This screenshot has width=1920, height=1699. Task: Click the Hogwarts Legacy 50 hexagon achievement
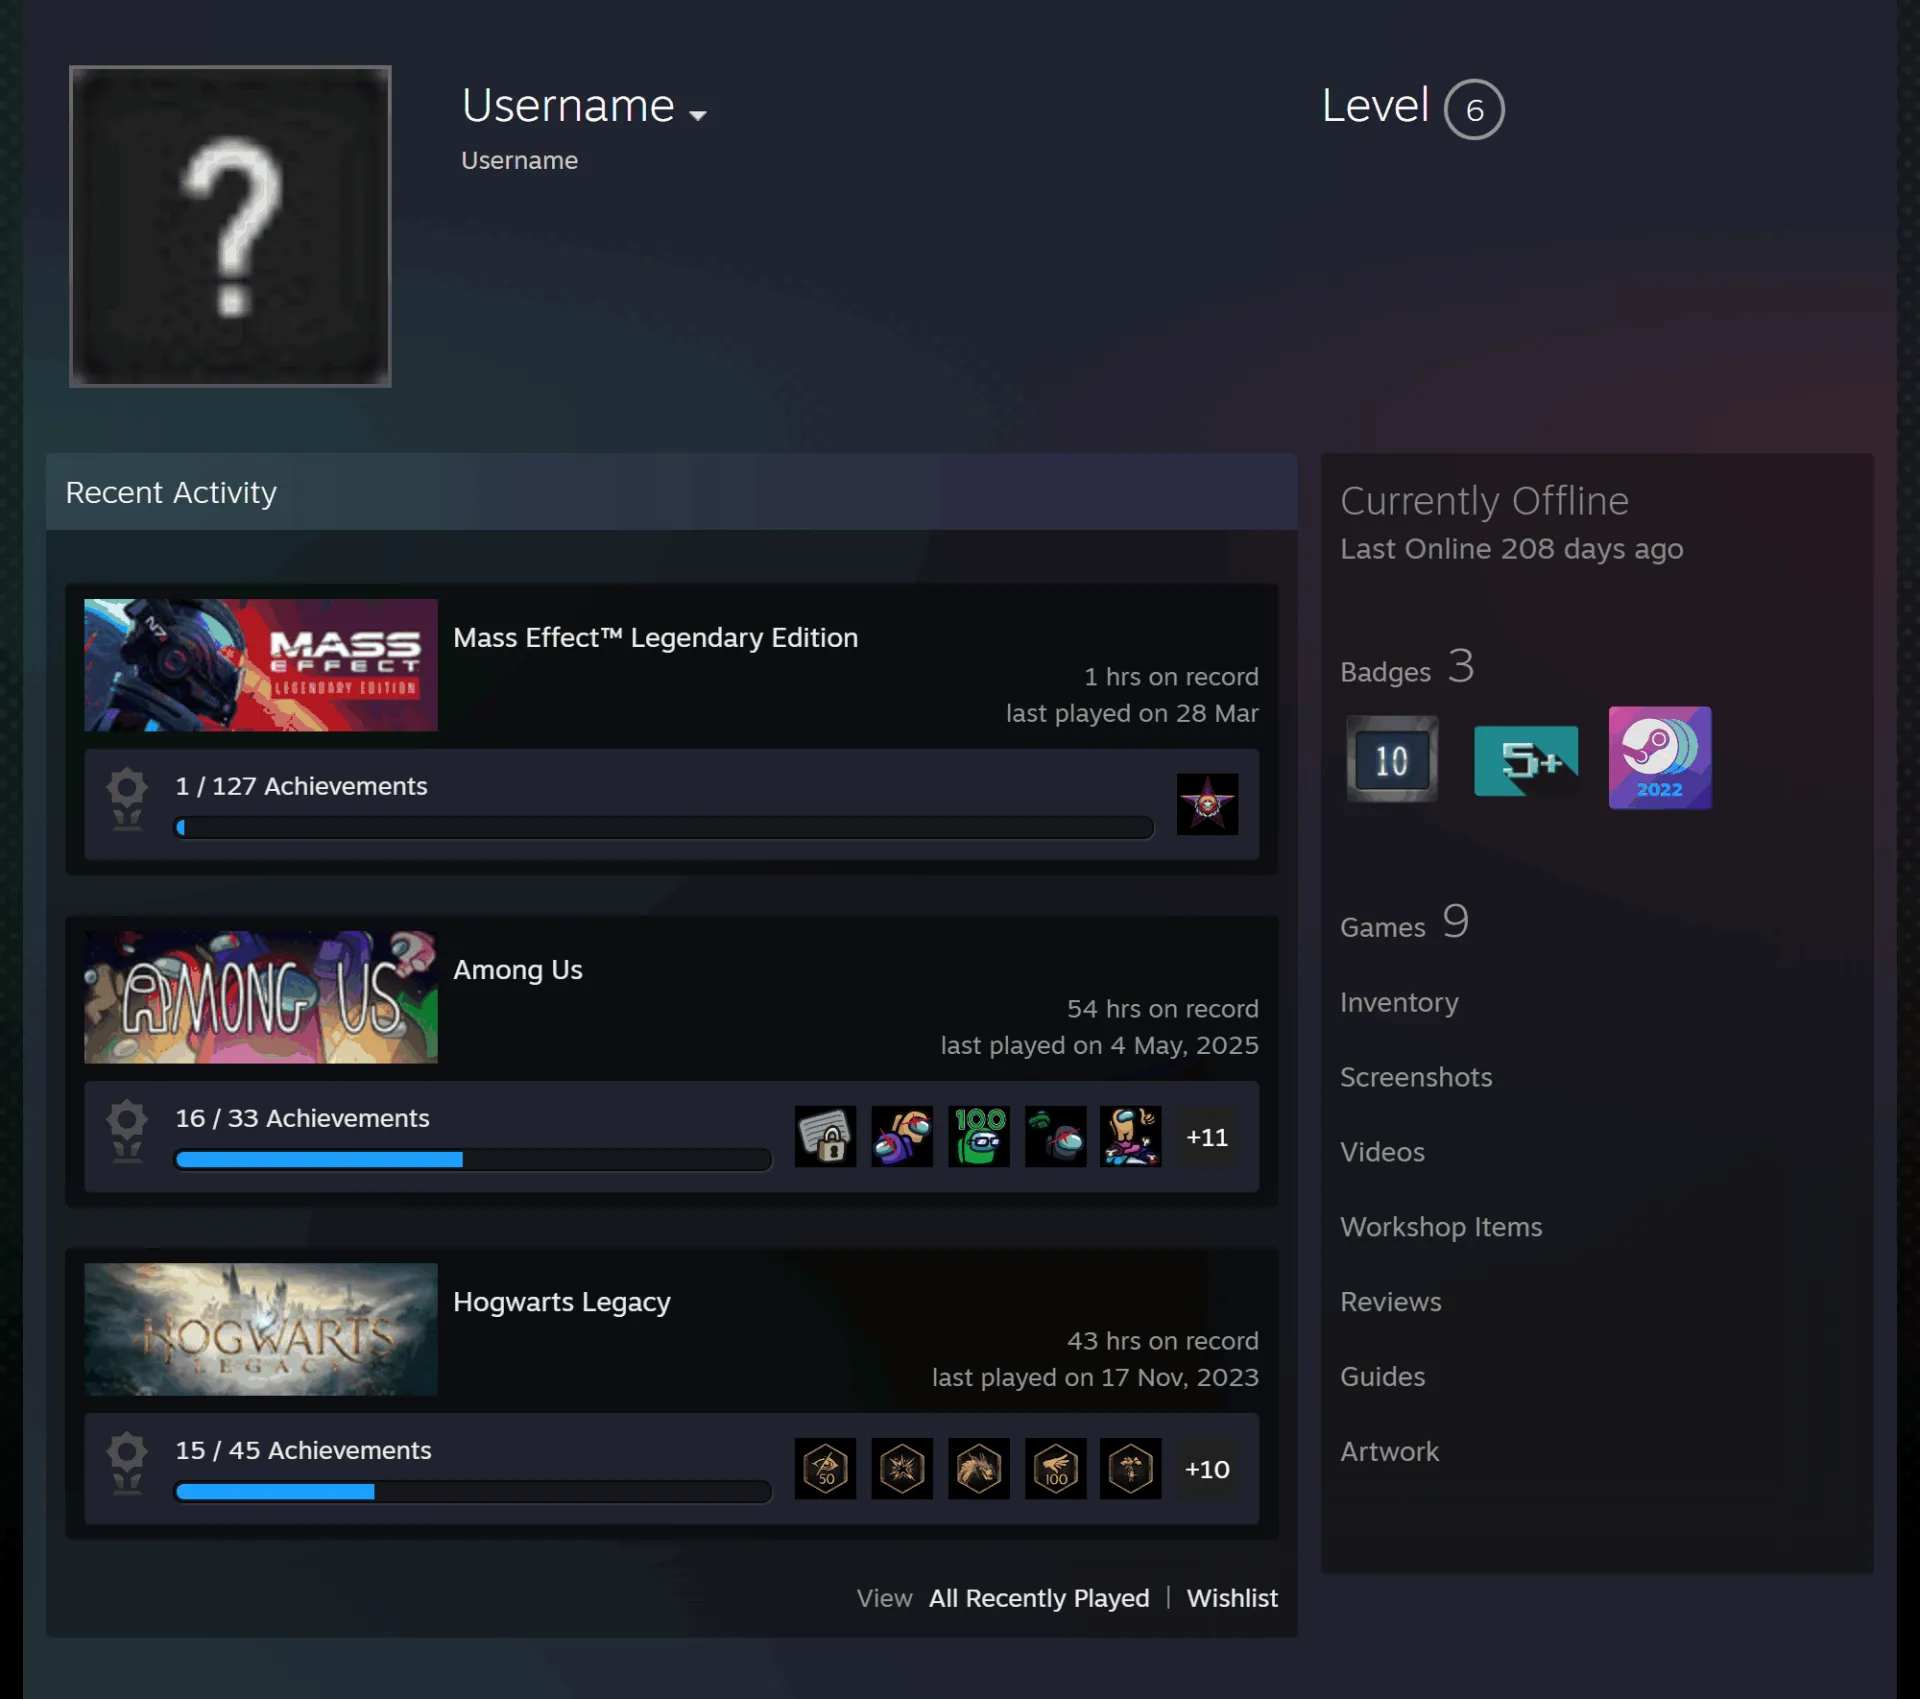tap(825, 1468)
